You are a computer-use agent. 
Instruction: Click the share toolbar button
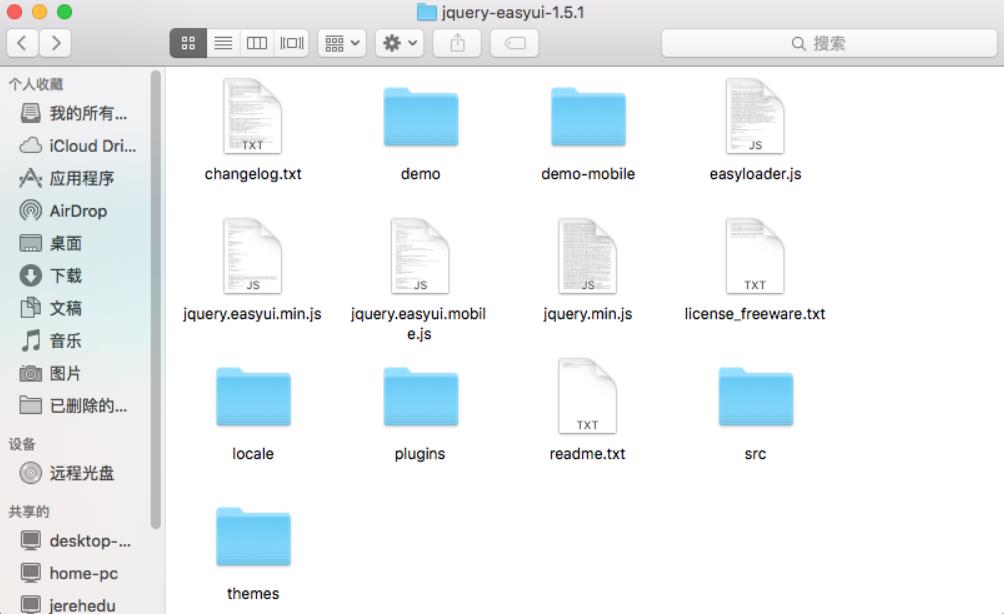457,43
